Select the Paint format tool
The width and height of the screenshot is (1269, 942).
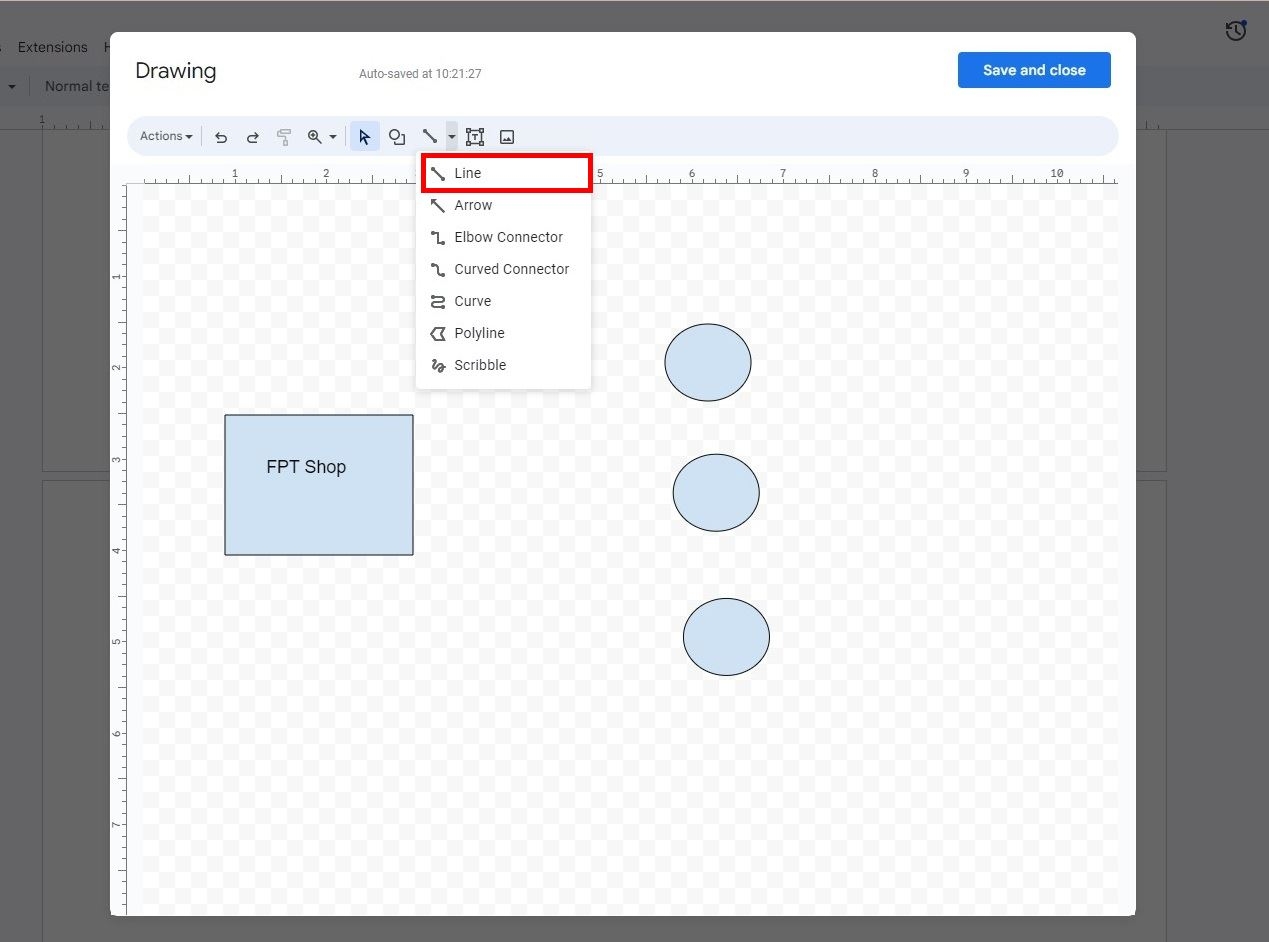point(284,136)
